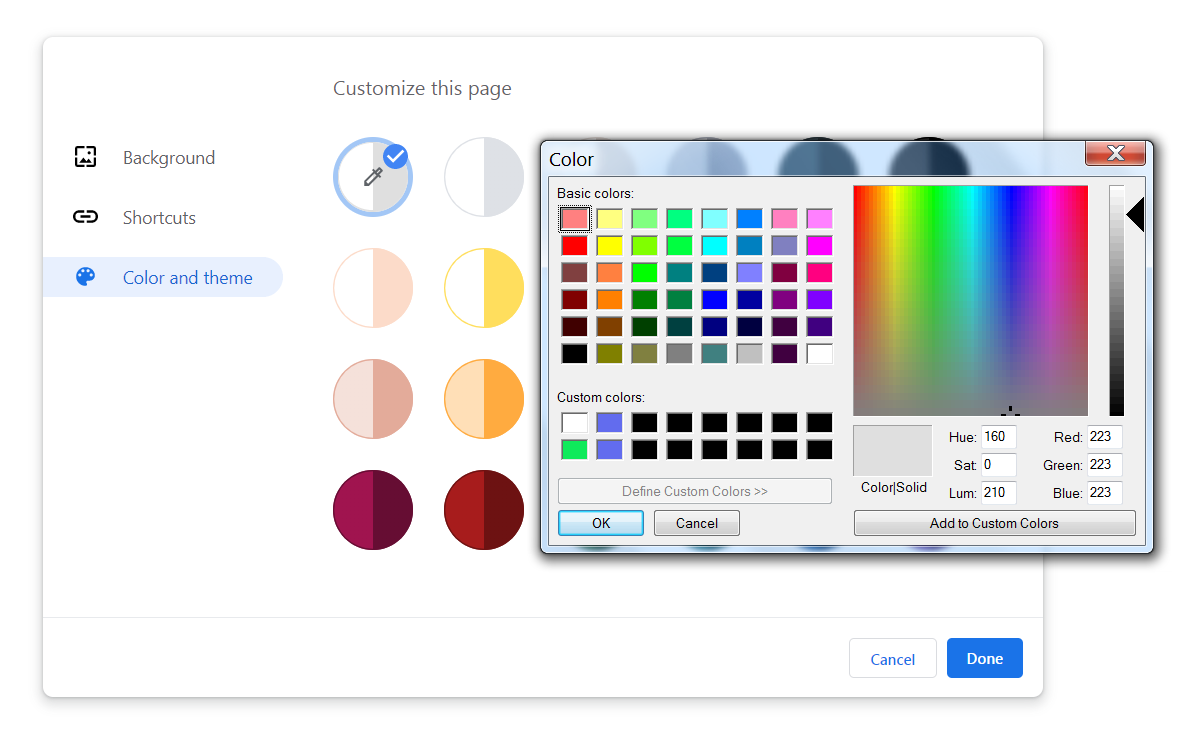Switch to the Background section
The image size is (1200, 740).
169,157
